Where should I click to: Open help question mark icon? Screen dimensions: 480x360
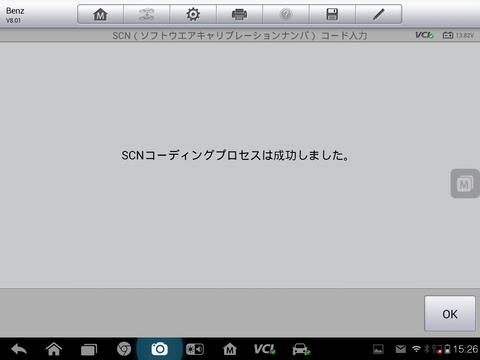coord(286,14)
